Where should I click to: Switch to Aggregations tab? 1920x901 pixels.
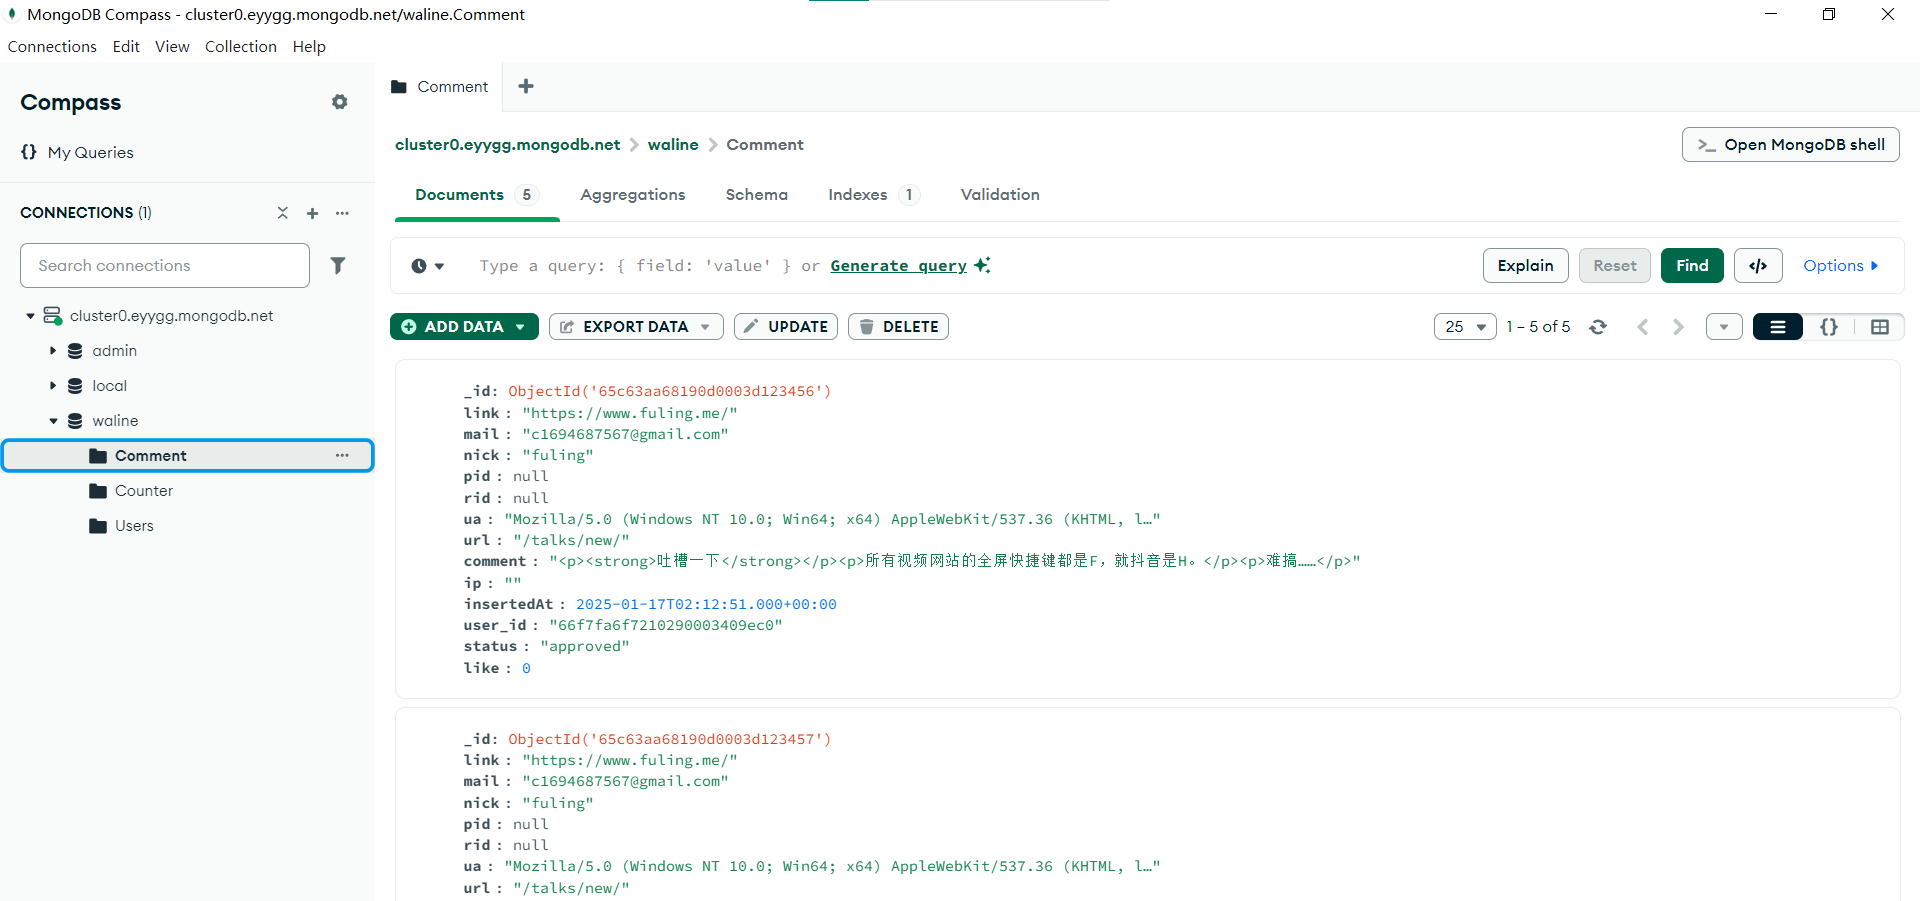pyautogui.click(x=633, y=195)
